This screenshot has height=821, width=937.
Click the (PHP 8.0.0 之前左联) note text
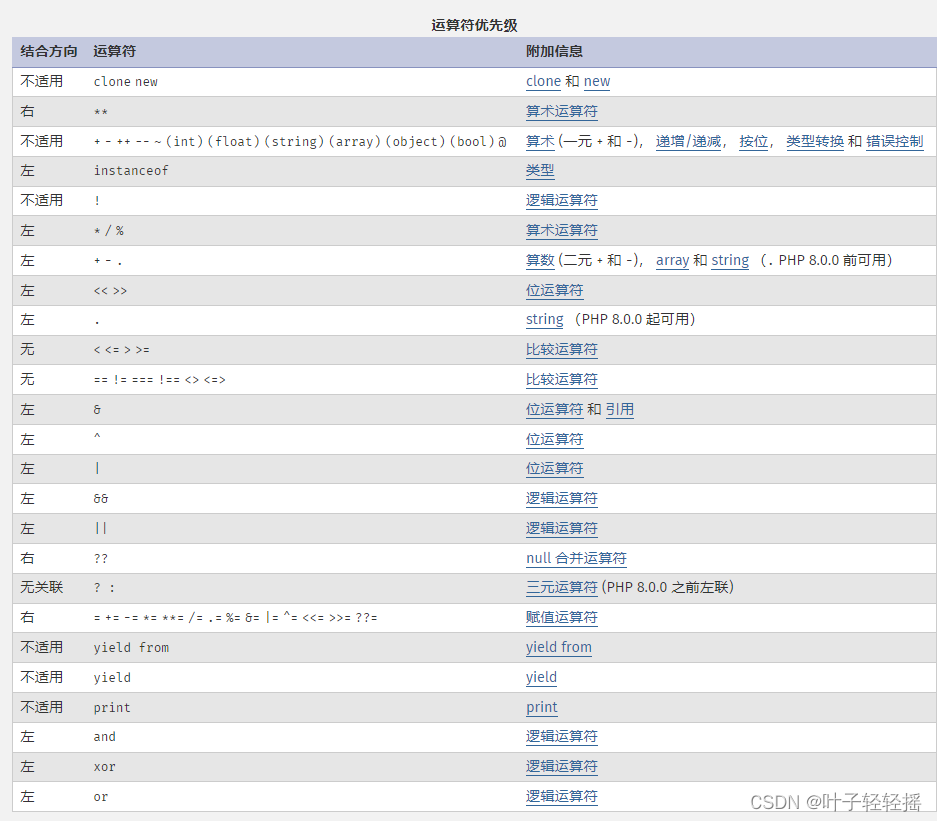pos(668,587)
